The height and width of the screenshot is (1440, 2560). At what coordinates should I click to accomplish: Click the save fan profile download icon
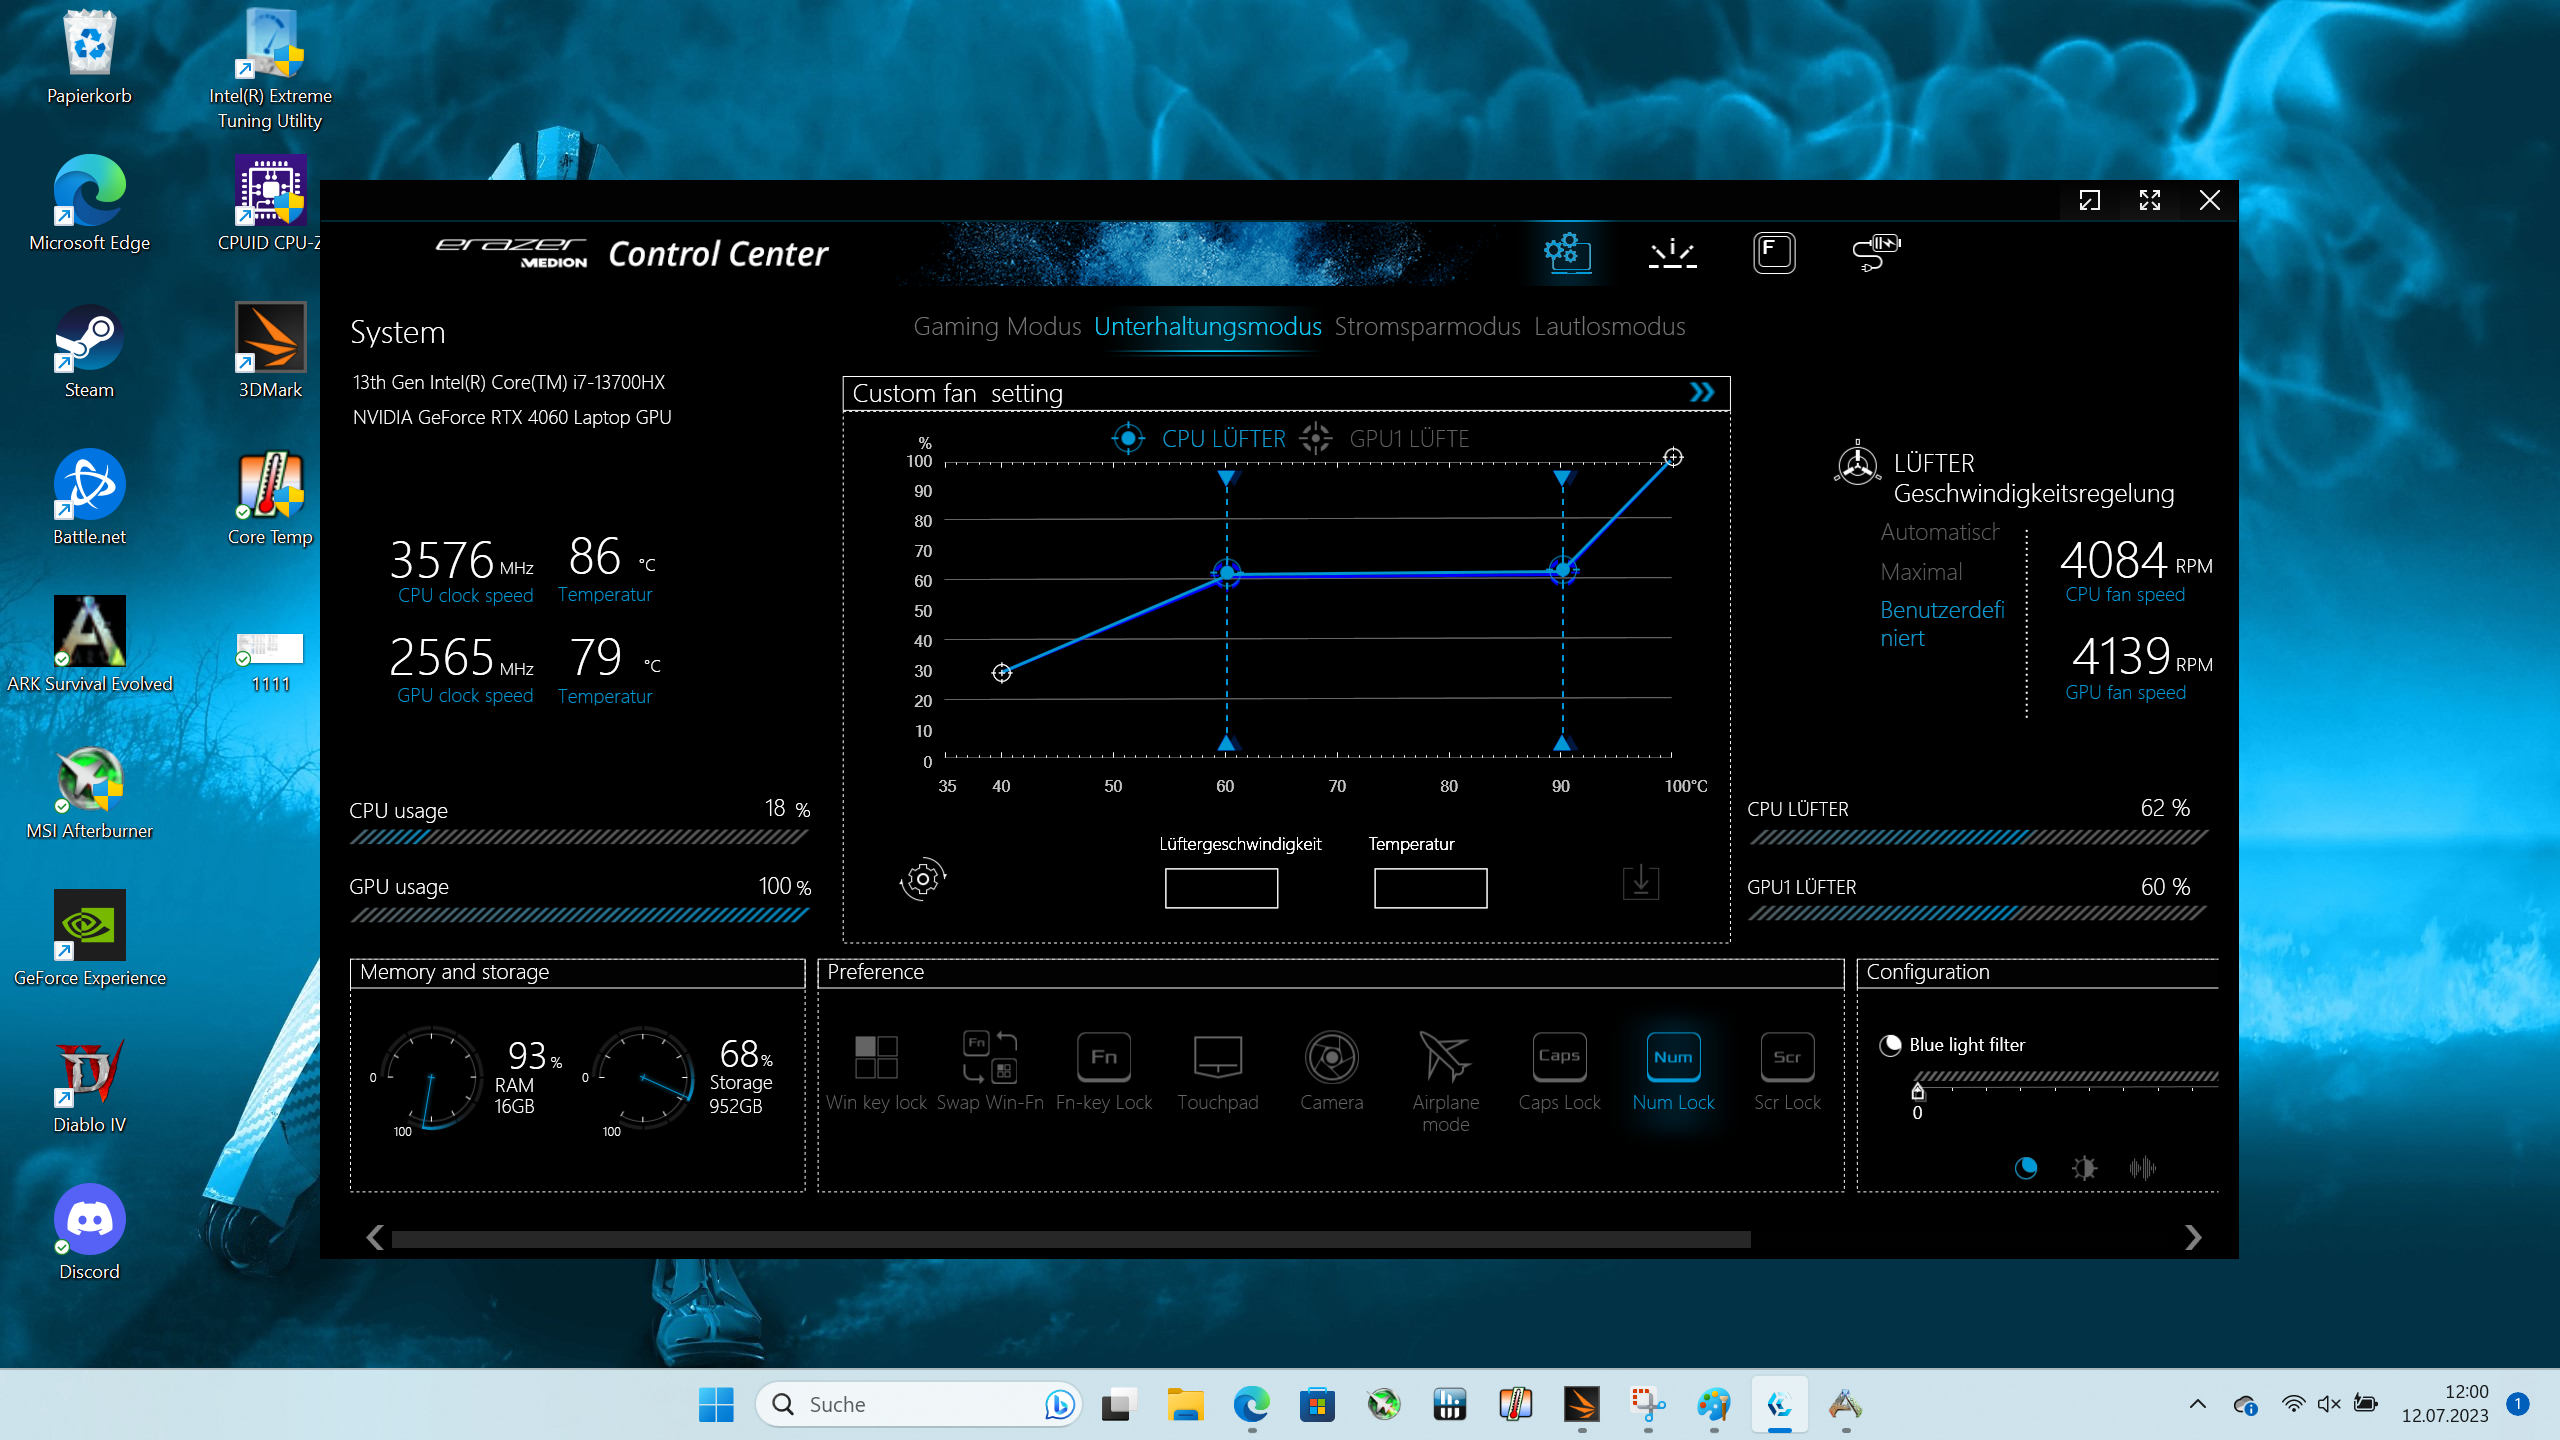click(x=1640, y=882)
